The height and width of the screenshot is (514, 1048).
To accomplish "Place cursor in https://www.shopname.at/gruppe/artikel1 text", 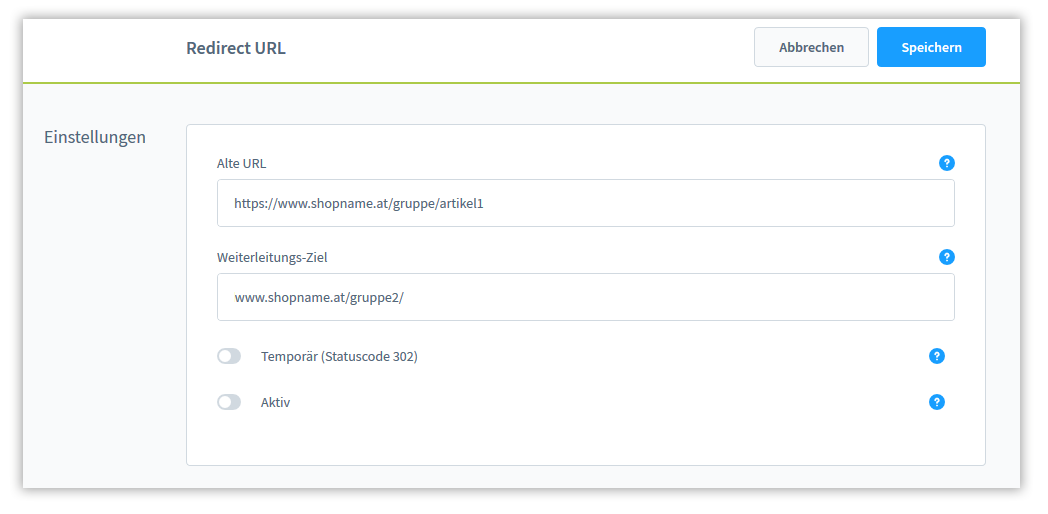I will [x=358, y=204].
